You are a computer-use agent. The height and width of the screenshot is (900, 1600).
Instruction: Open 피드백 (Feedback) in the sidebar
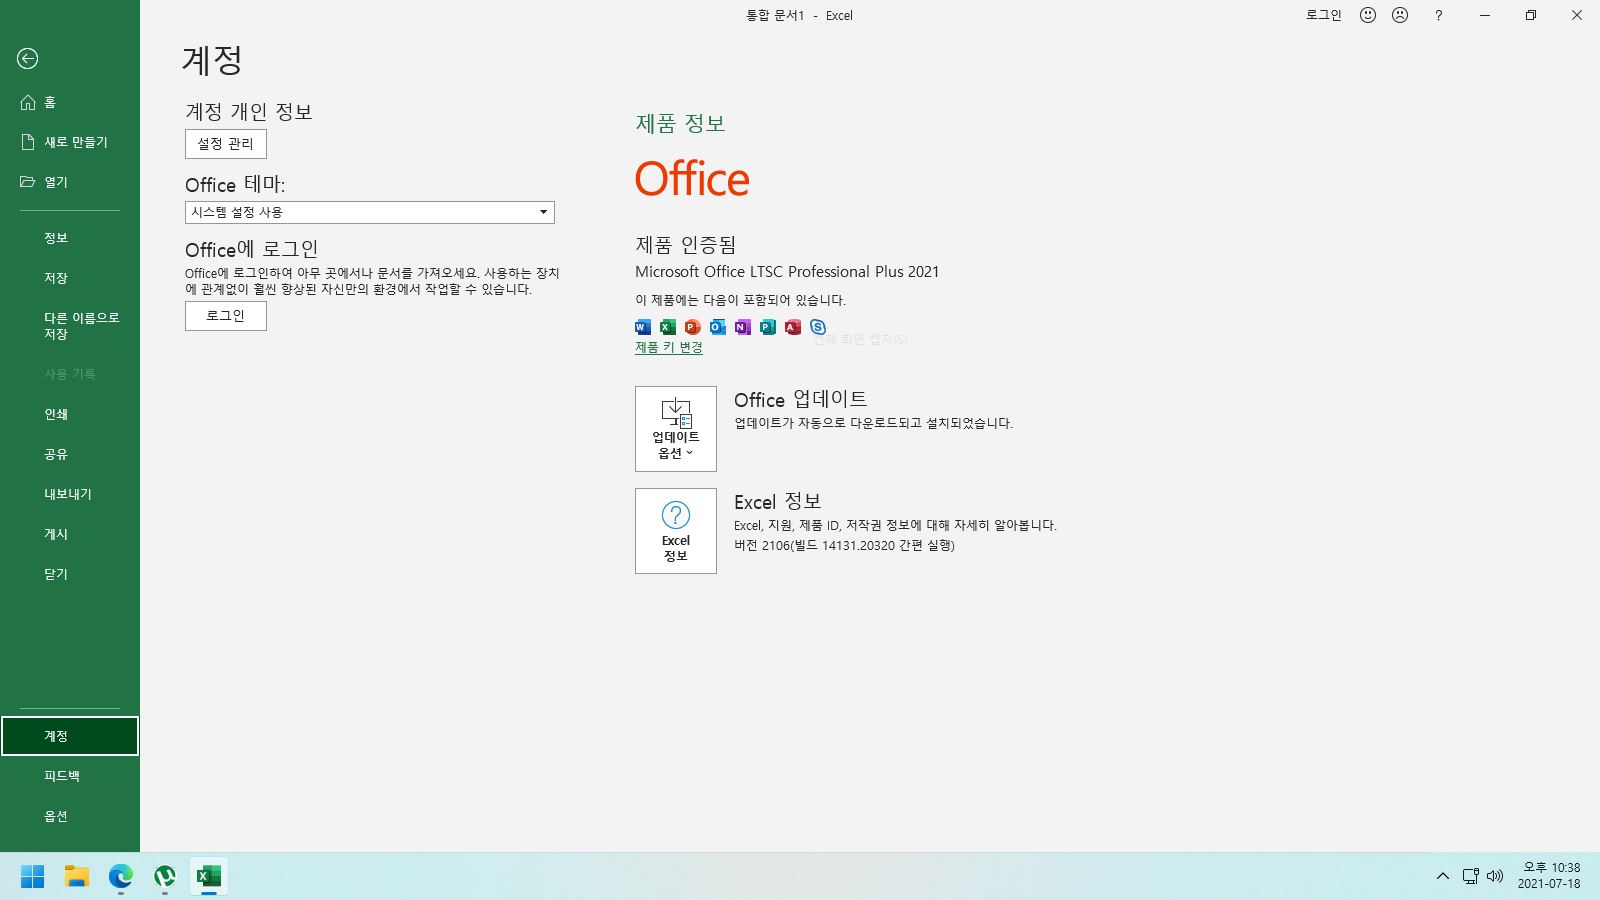point(70,776)
